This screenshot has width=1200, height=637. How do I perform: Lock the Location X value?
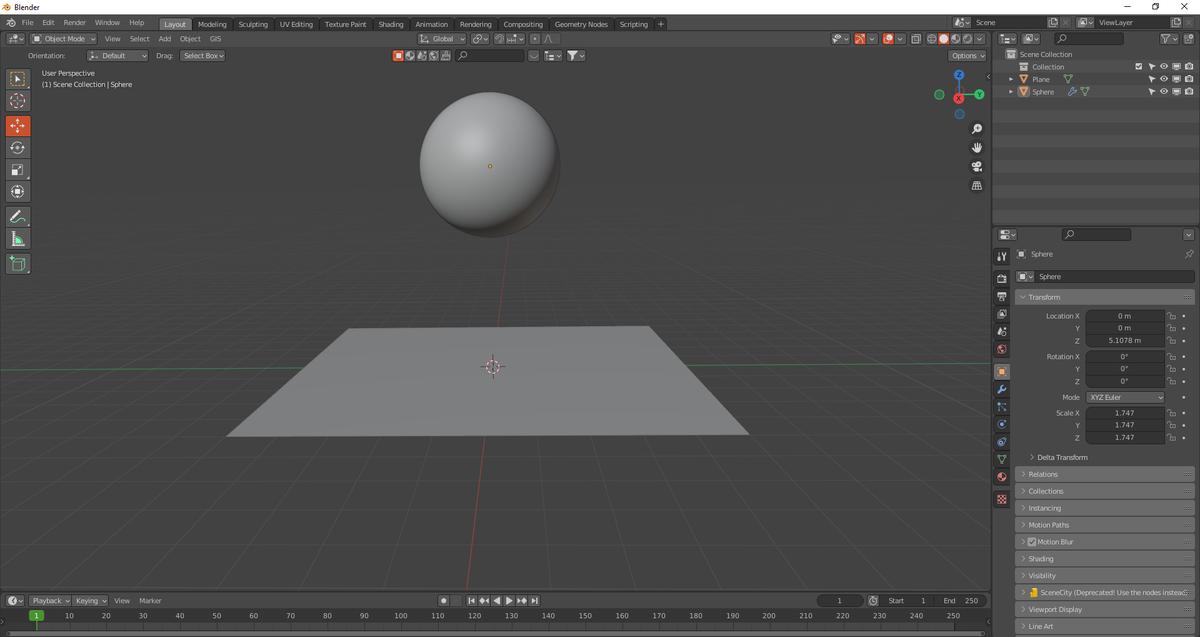tap(1171, 316)
